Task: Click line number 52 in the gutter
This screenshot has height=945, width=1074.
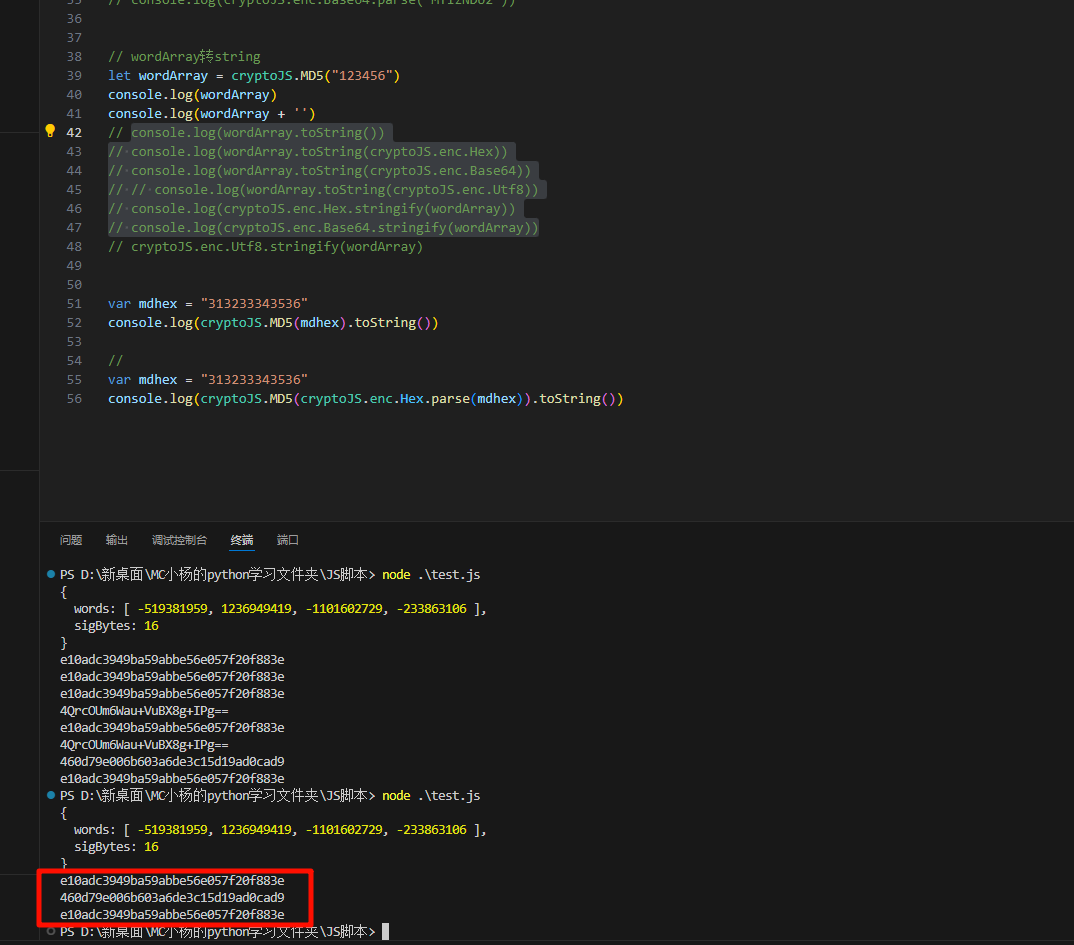Action: (74, 322)
